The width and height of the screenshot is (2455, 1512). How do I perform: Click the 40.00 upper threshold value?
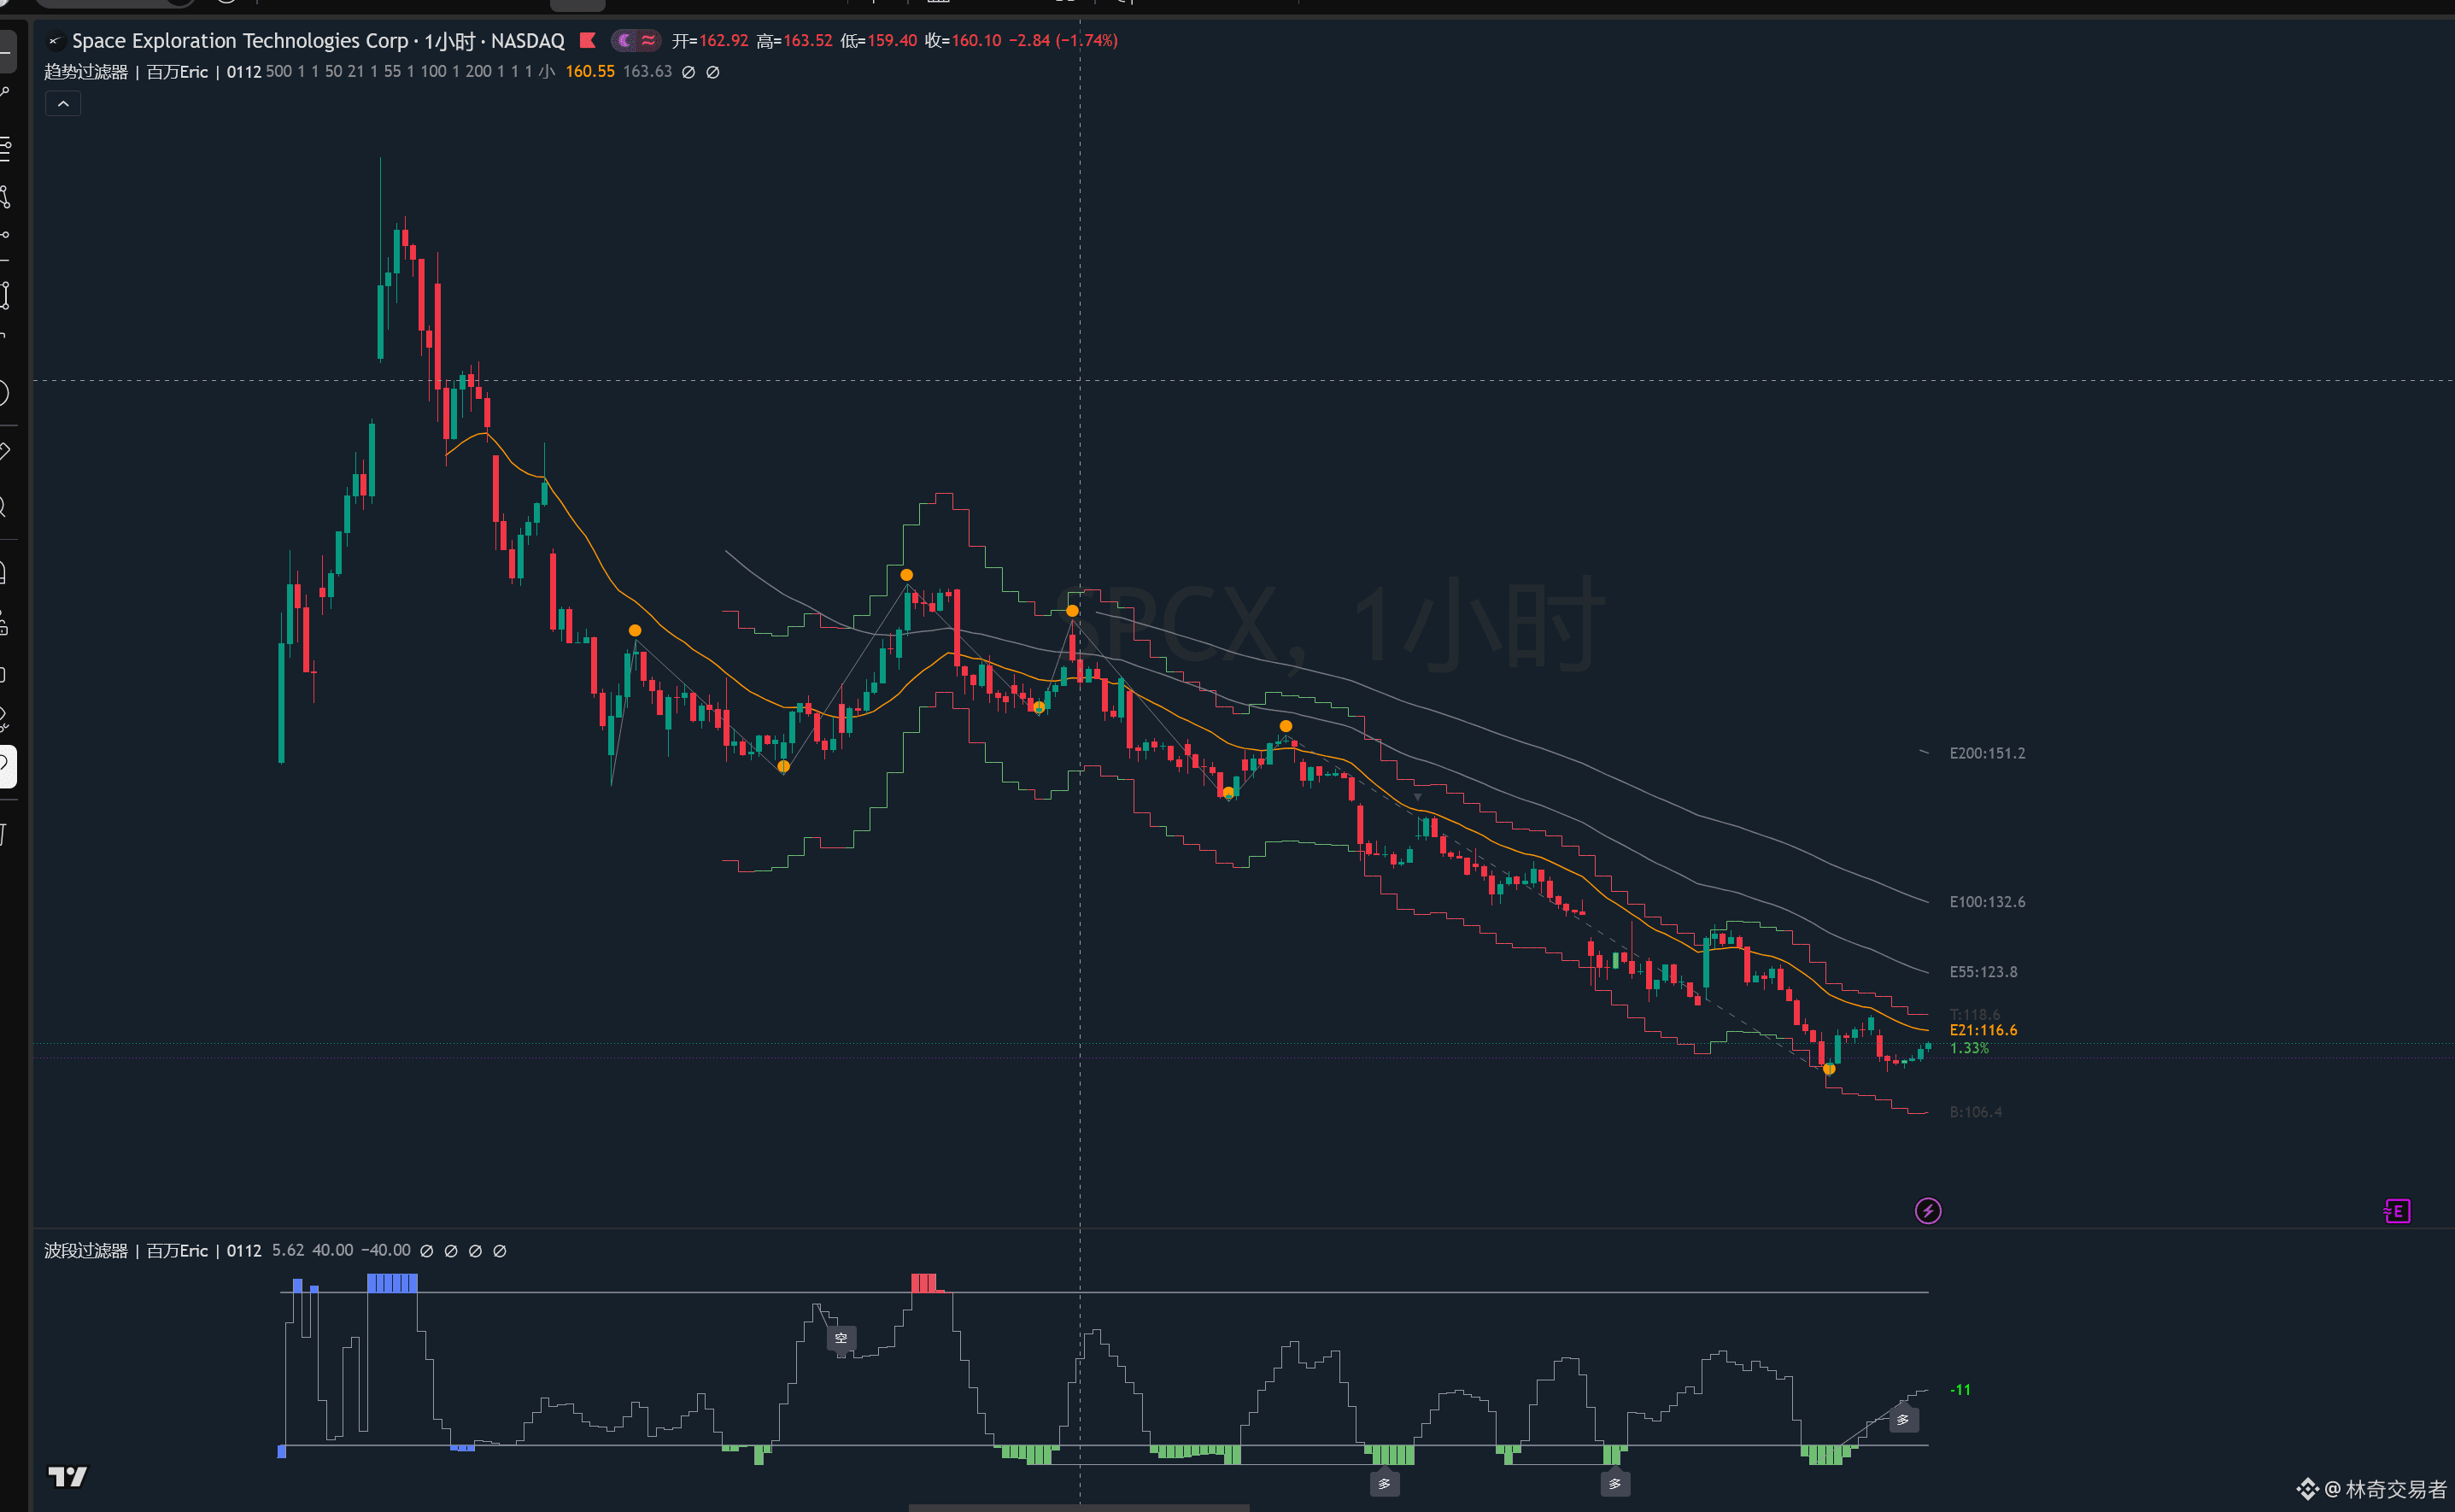[333, 1251]
